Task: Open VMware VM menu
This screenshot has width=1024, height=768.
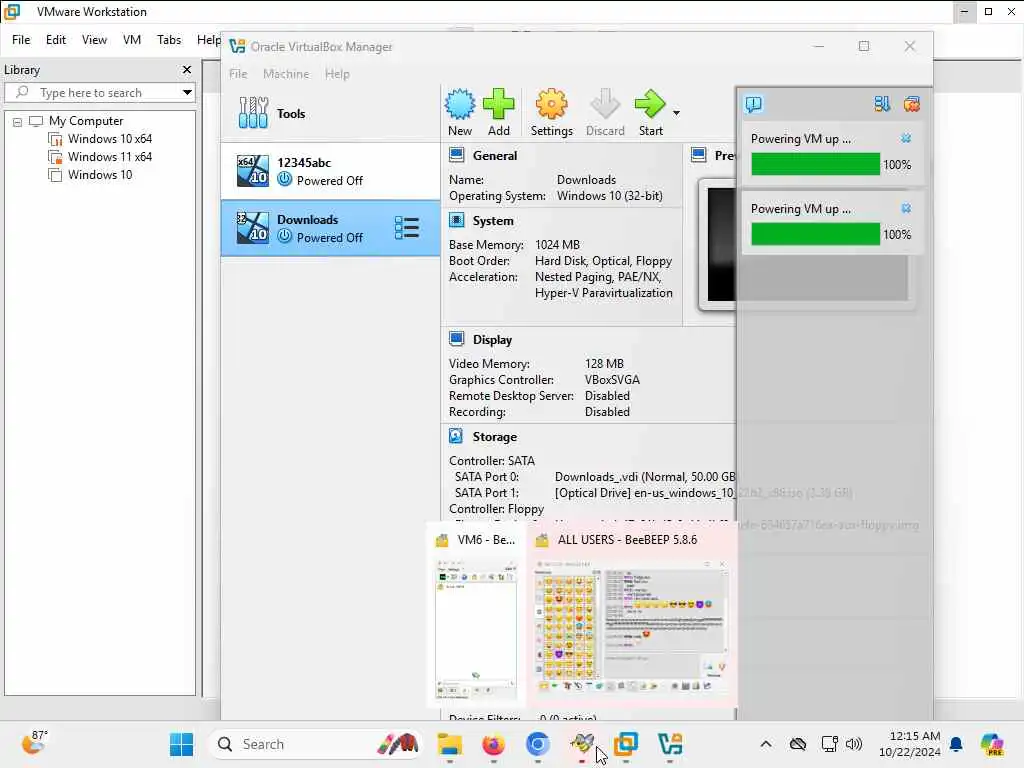Action: [132, 40]
